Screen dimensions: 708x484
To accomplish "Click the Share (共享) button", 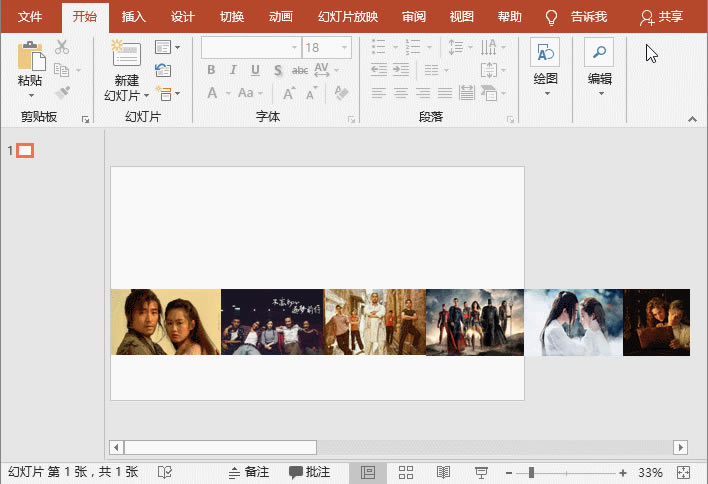I will pyautogui.click(x=661, y=17).
